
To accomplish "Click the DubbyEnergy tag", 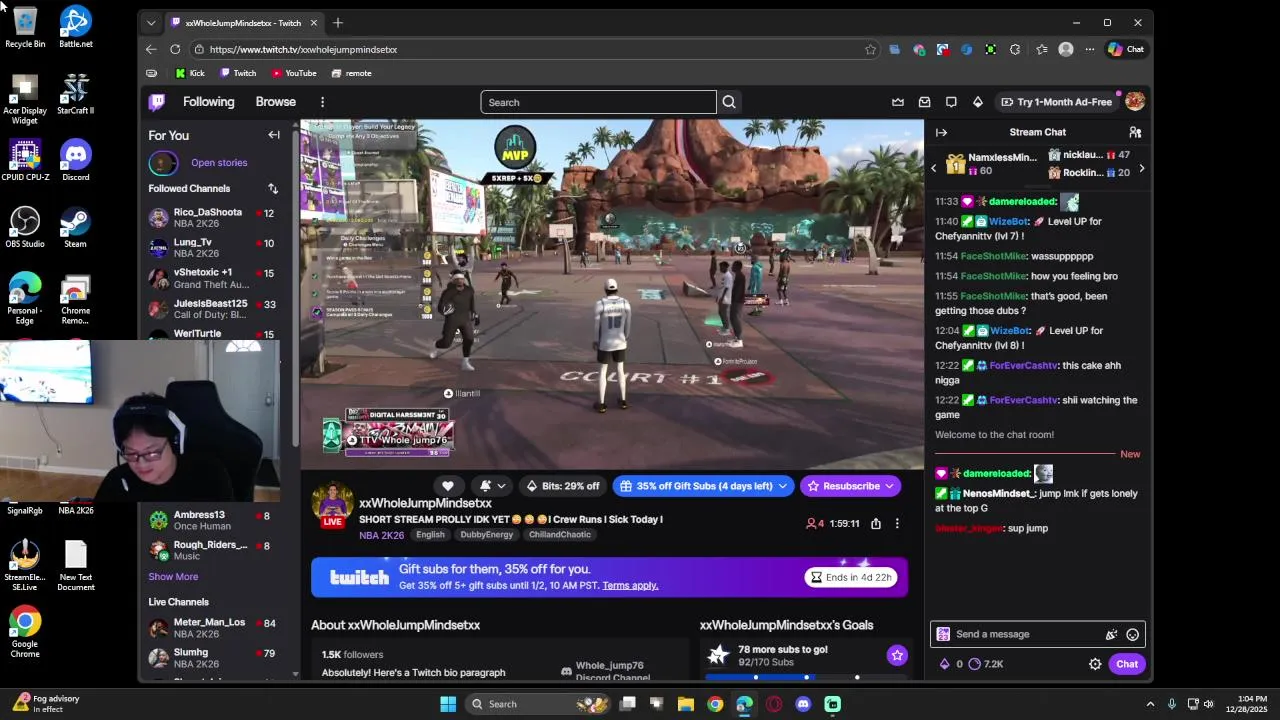I will pos(486,535).
